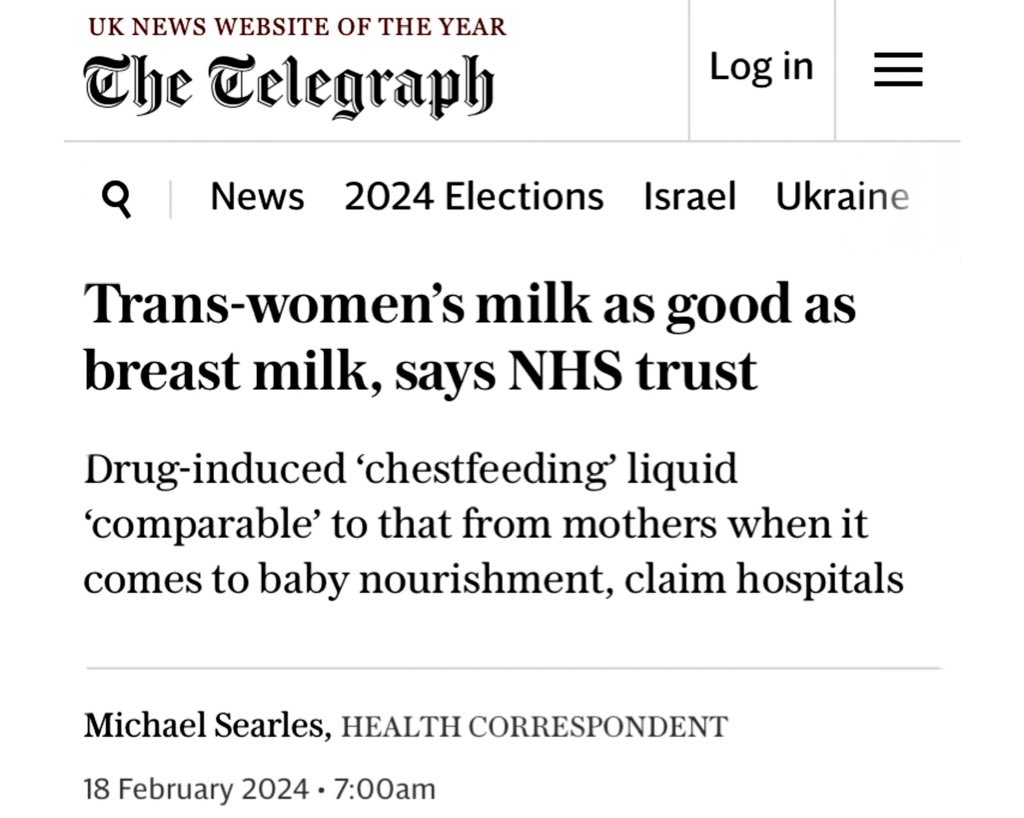Go to the News section
This screenshot has height=818, width=1024.
pyautogui.click(x=257, y=197)
